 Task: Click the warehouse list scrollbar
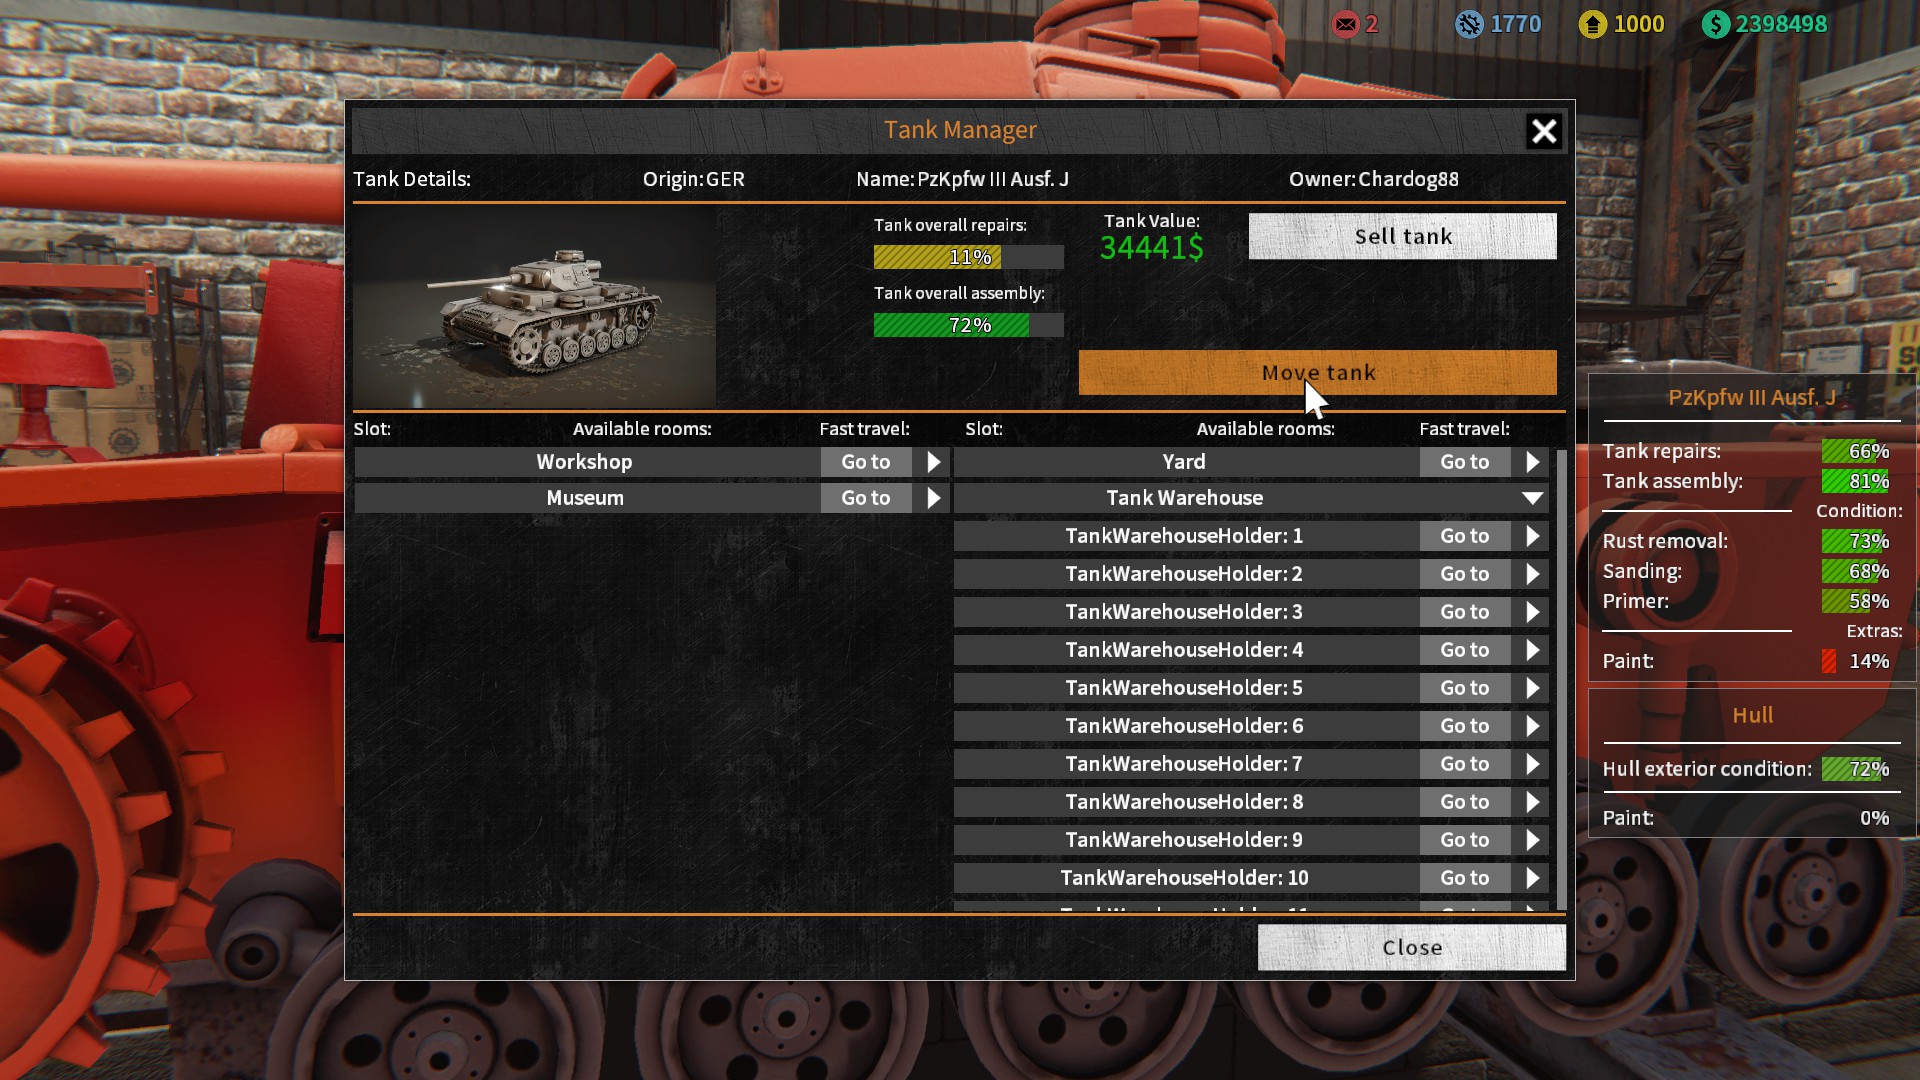[x=1561, y=680]
